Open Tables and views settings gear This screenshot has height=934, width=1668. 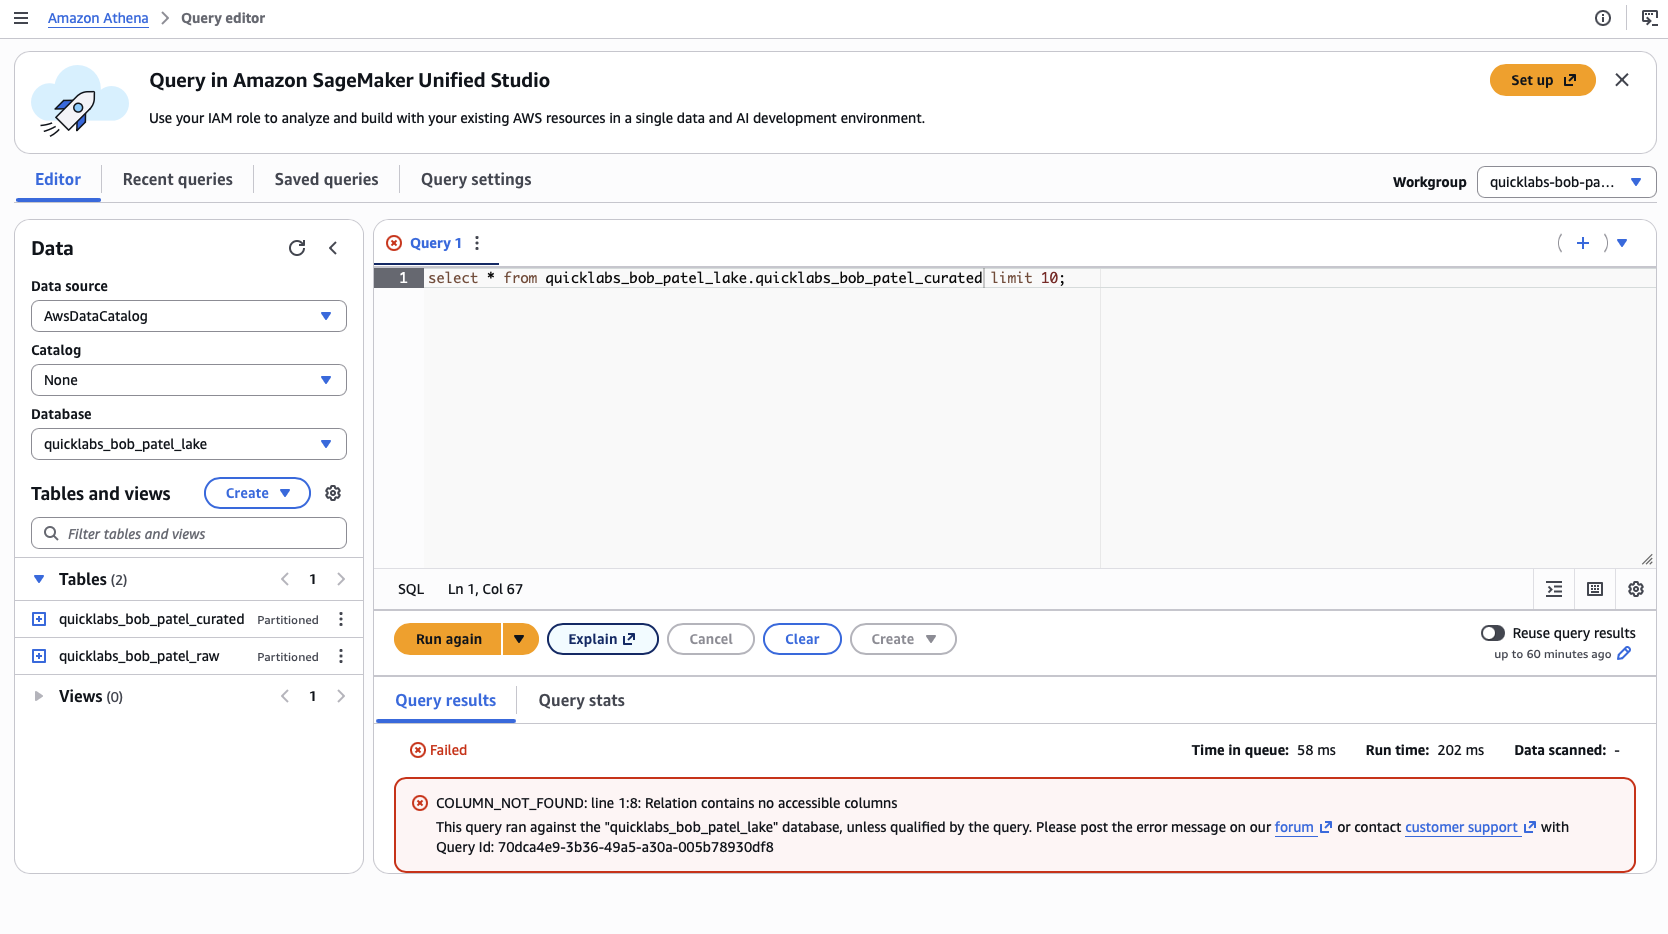pos(333,493)
